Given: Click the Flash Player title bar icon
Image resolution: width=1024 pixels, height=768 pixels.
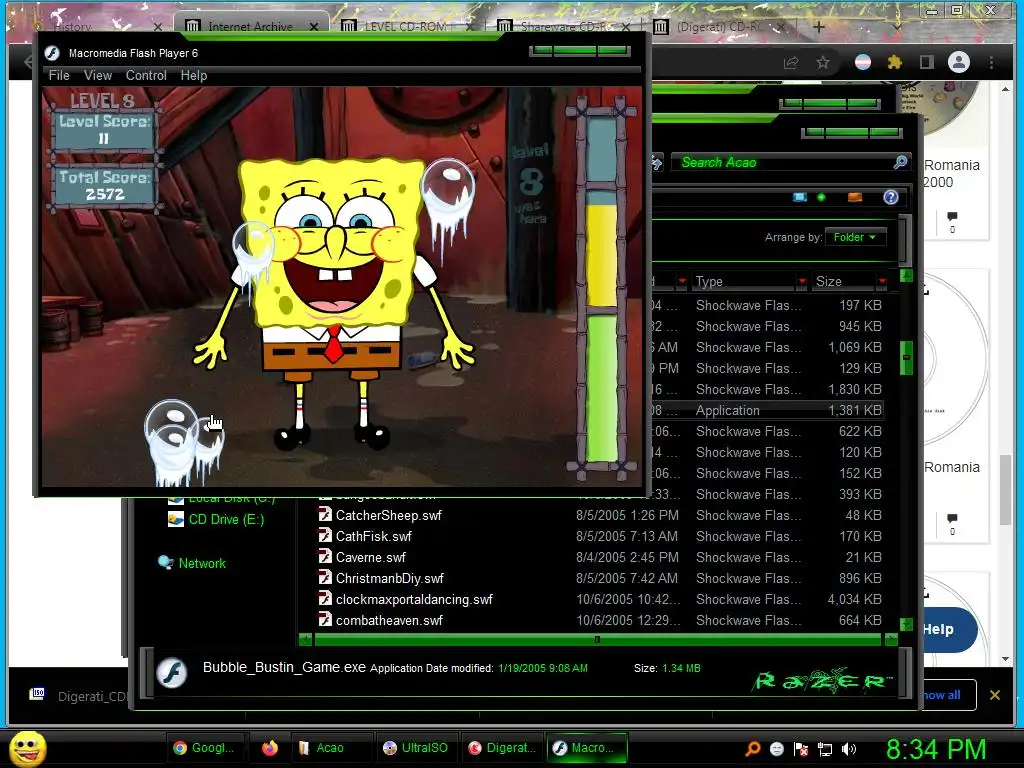Looking at the screenshot, I should pyautogui.click(x=52, y=53).
